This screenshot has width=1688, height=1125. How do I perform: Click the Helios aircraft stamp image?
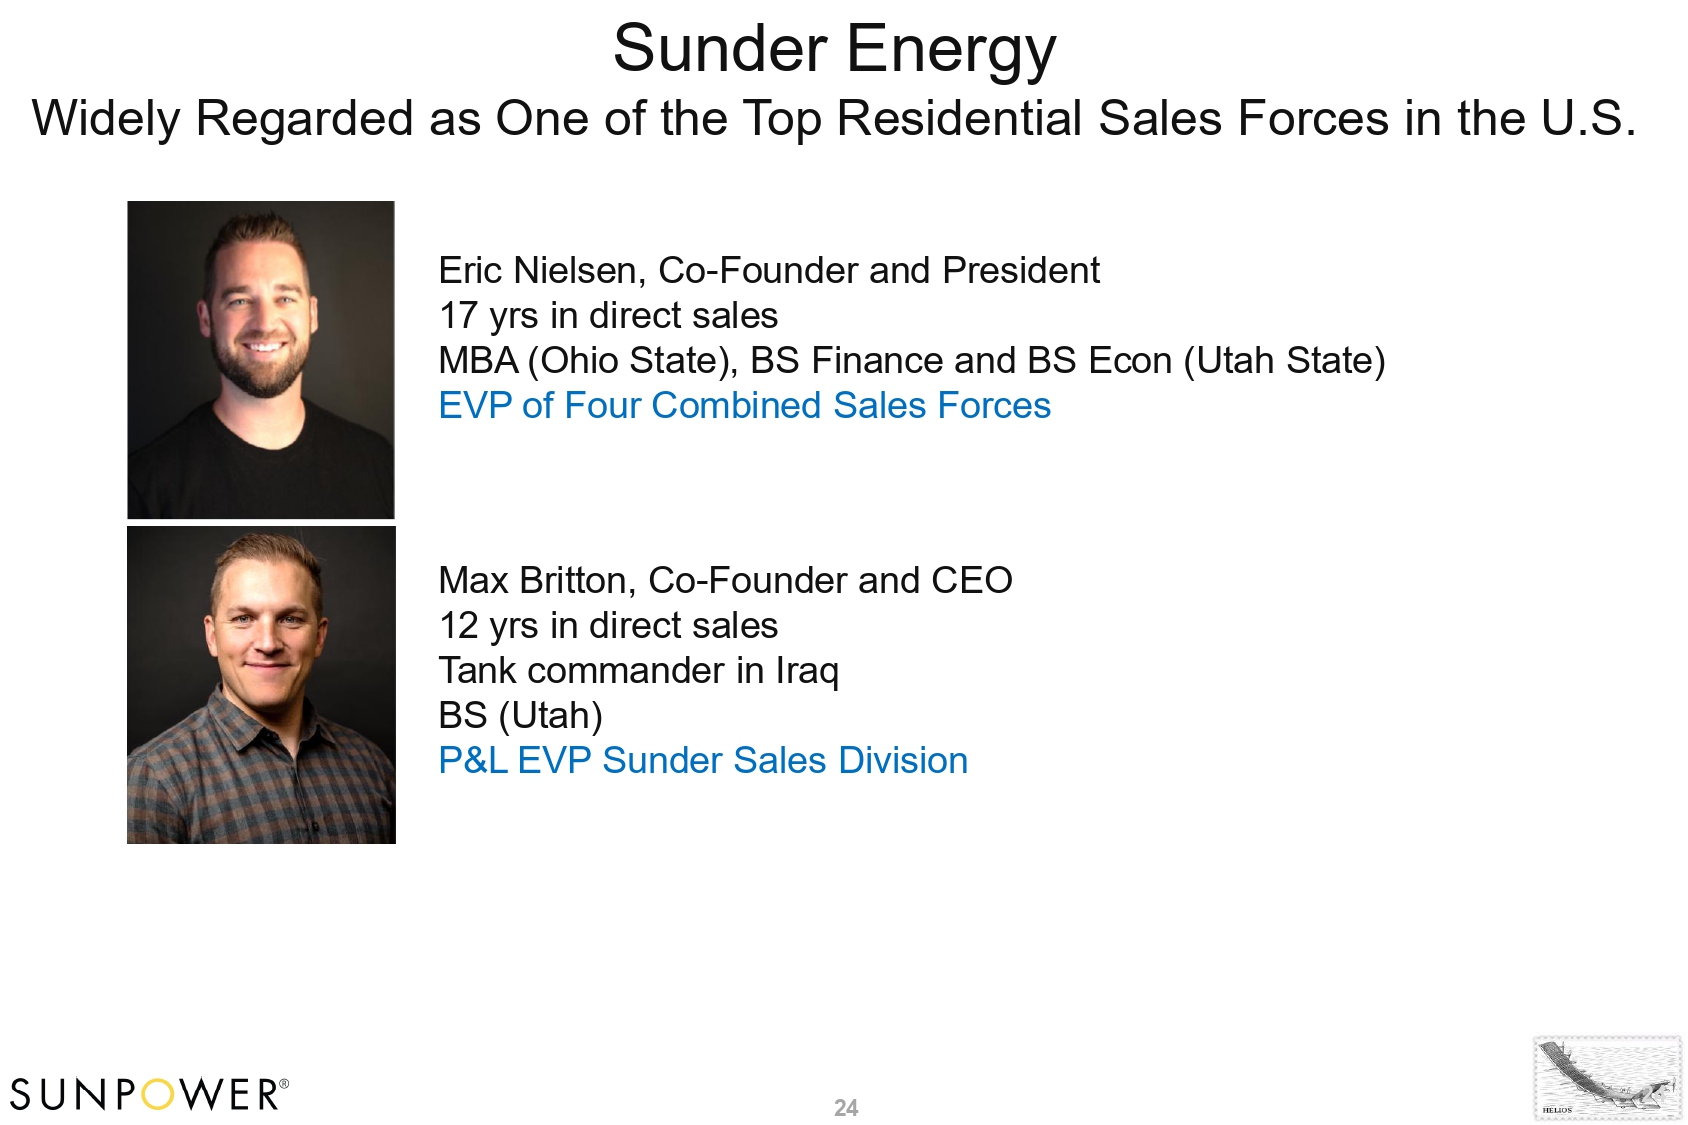[x=1607, y=1077]
